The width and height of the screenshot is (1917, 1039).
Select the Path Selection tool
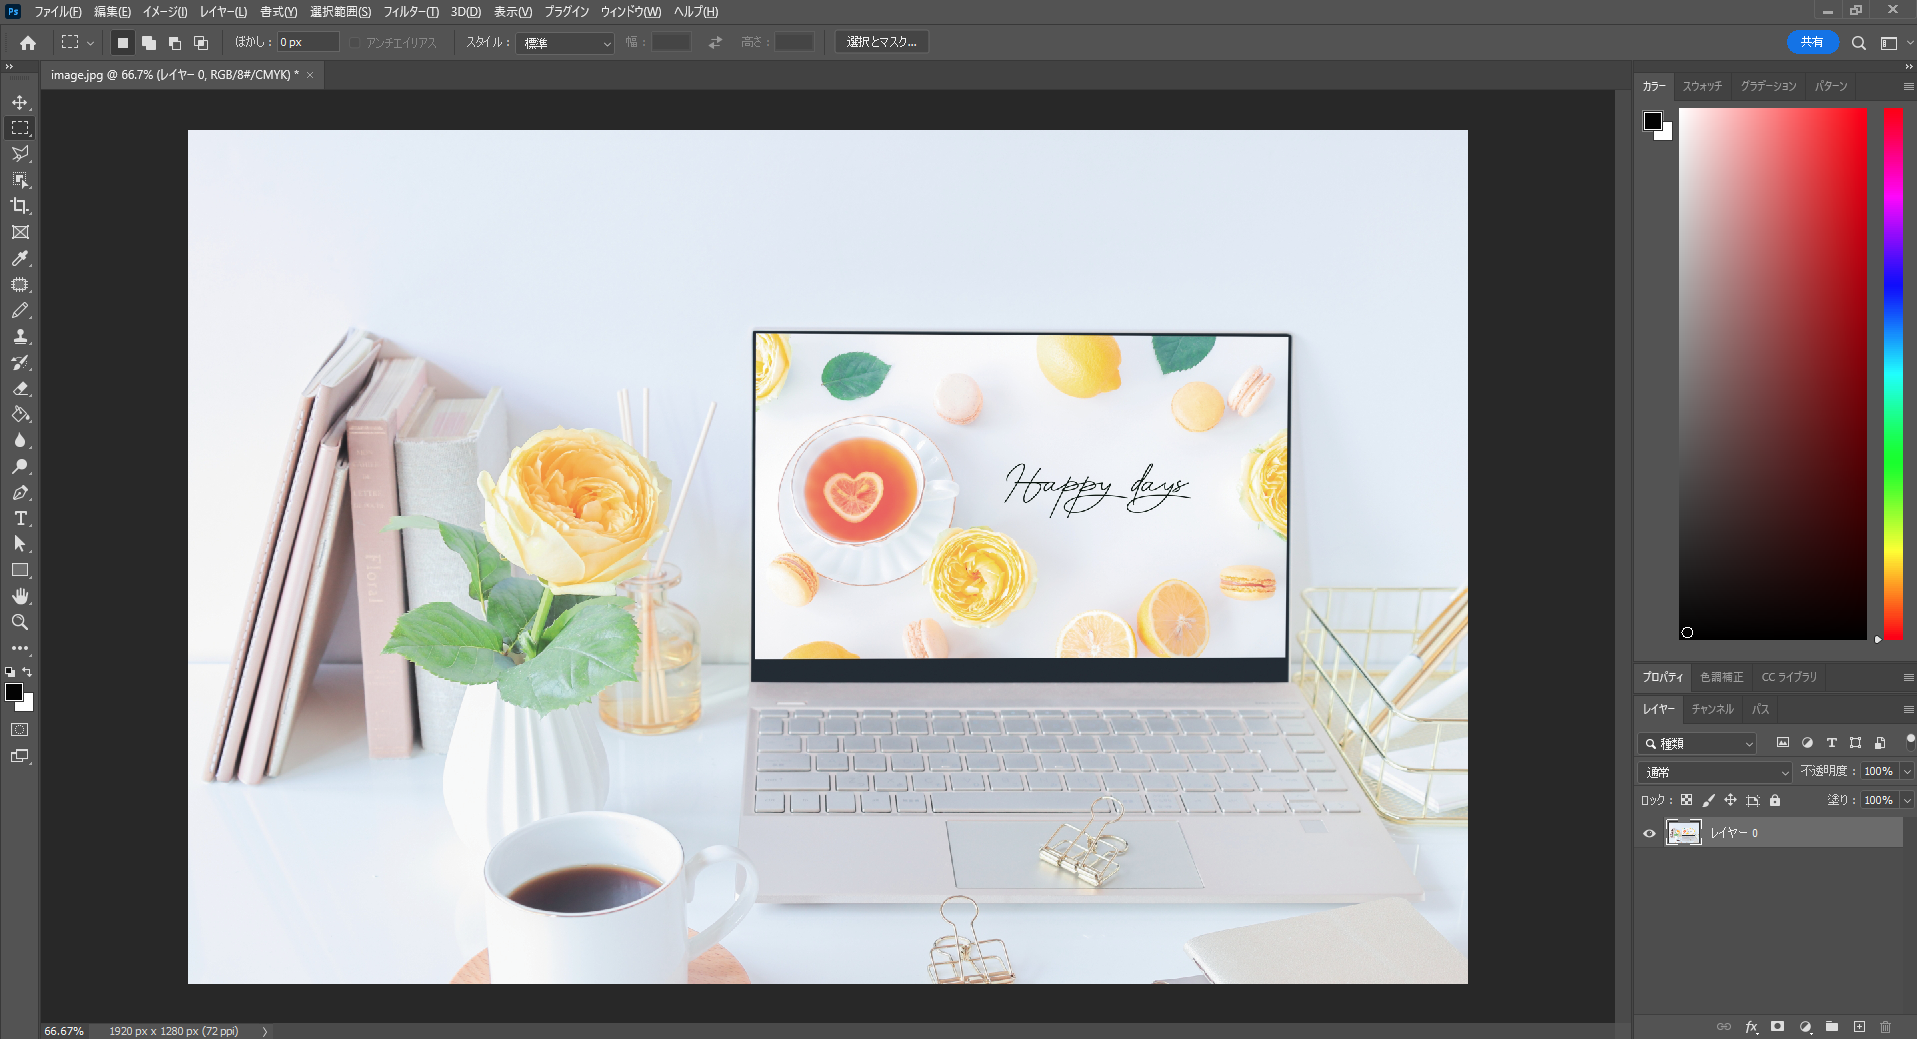(20, 545)
